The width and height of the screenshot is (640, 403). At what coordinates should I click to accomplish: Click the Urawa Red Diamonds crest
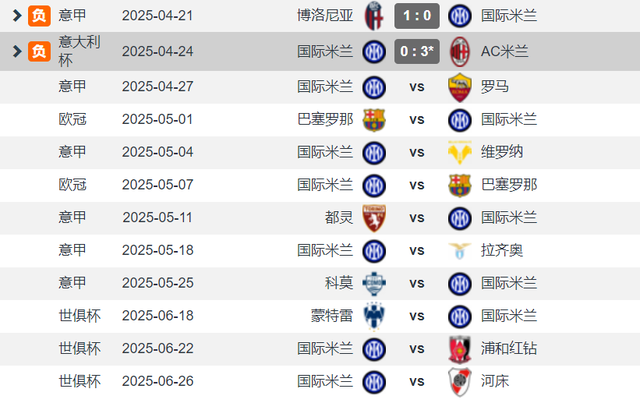coord(460,349)
